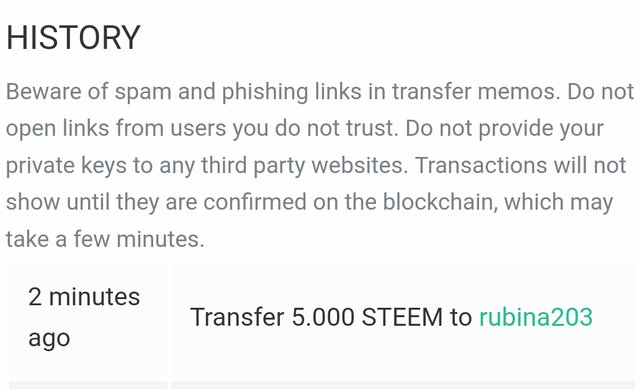Click the word "ago" in the timestamp cell
The width and height of the screenshot is (640, 389).
pyautogui.click(x=49, y=338)
